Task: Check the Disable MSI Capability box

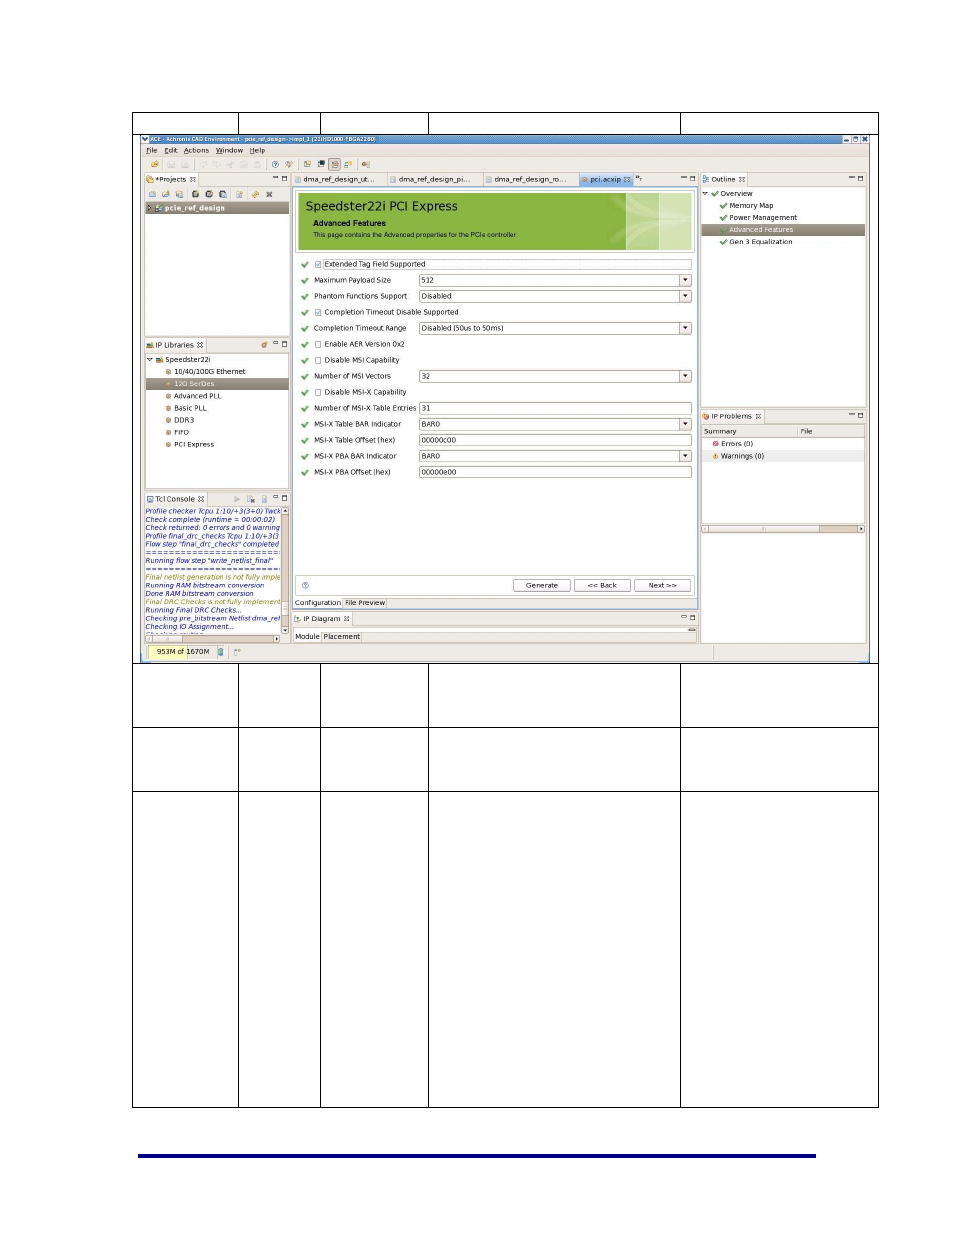Action: click(x=318, y=360)
